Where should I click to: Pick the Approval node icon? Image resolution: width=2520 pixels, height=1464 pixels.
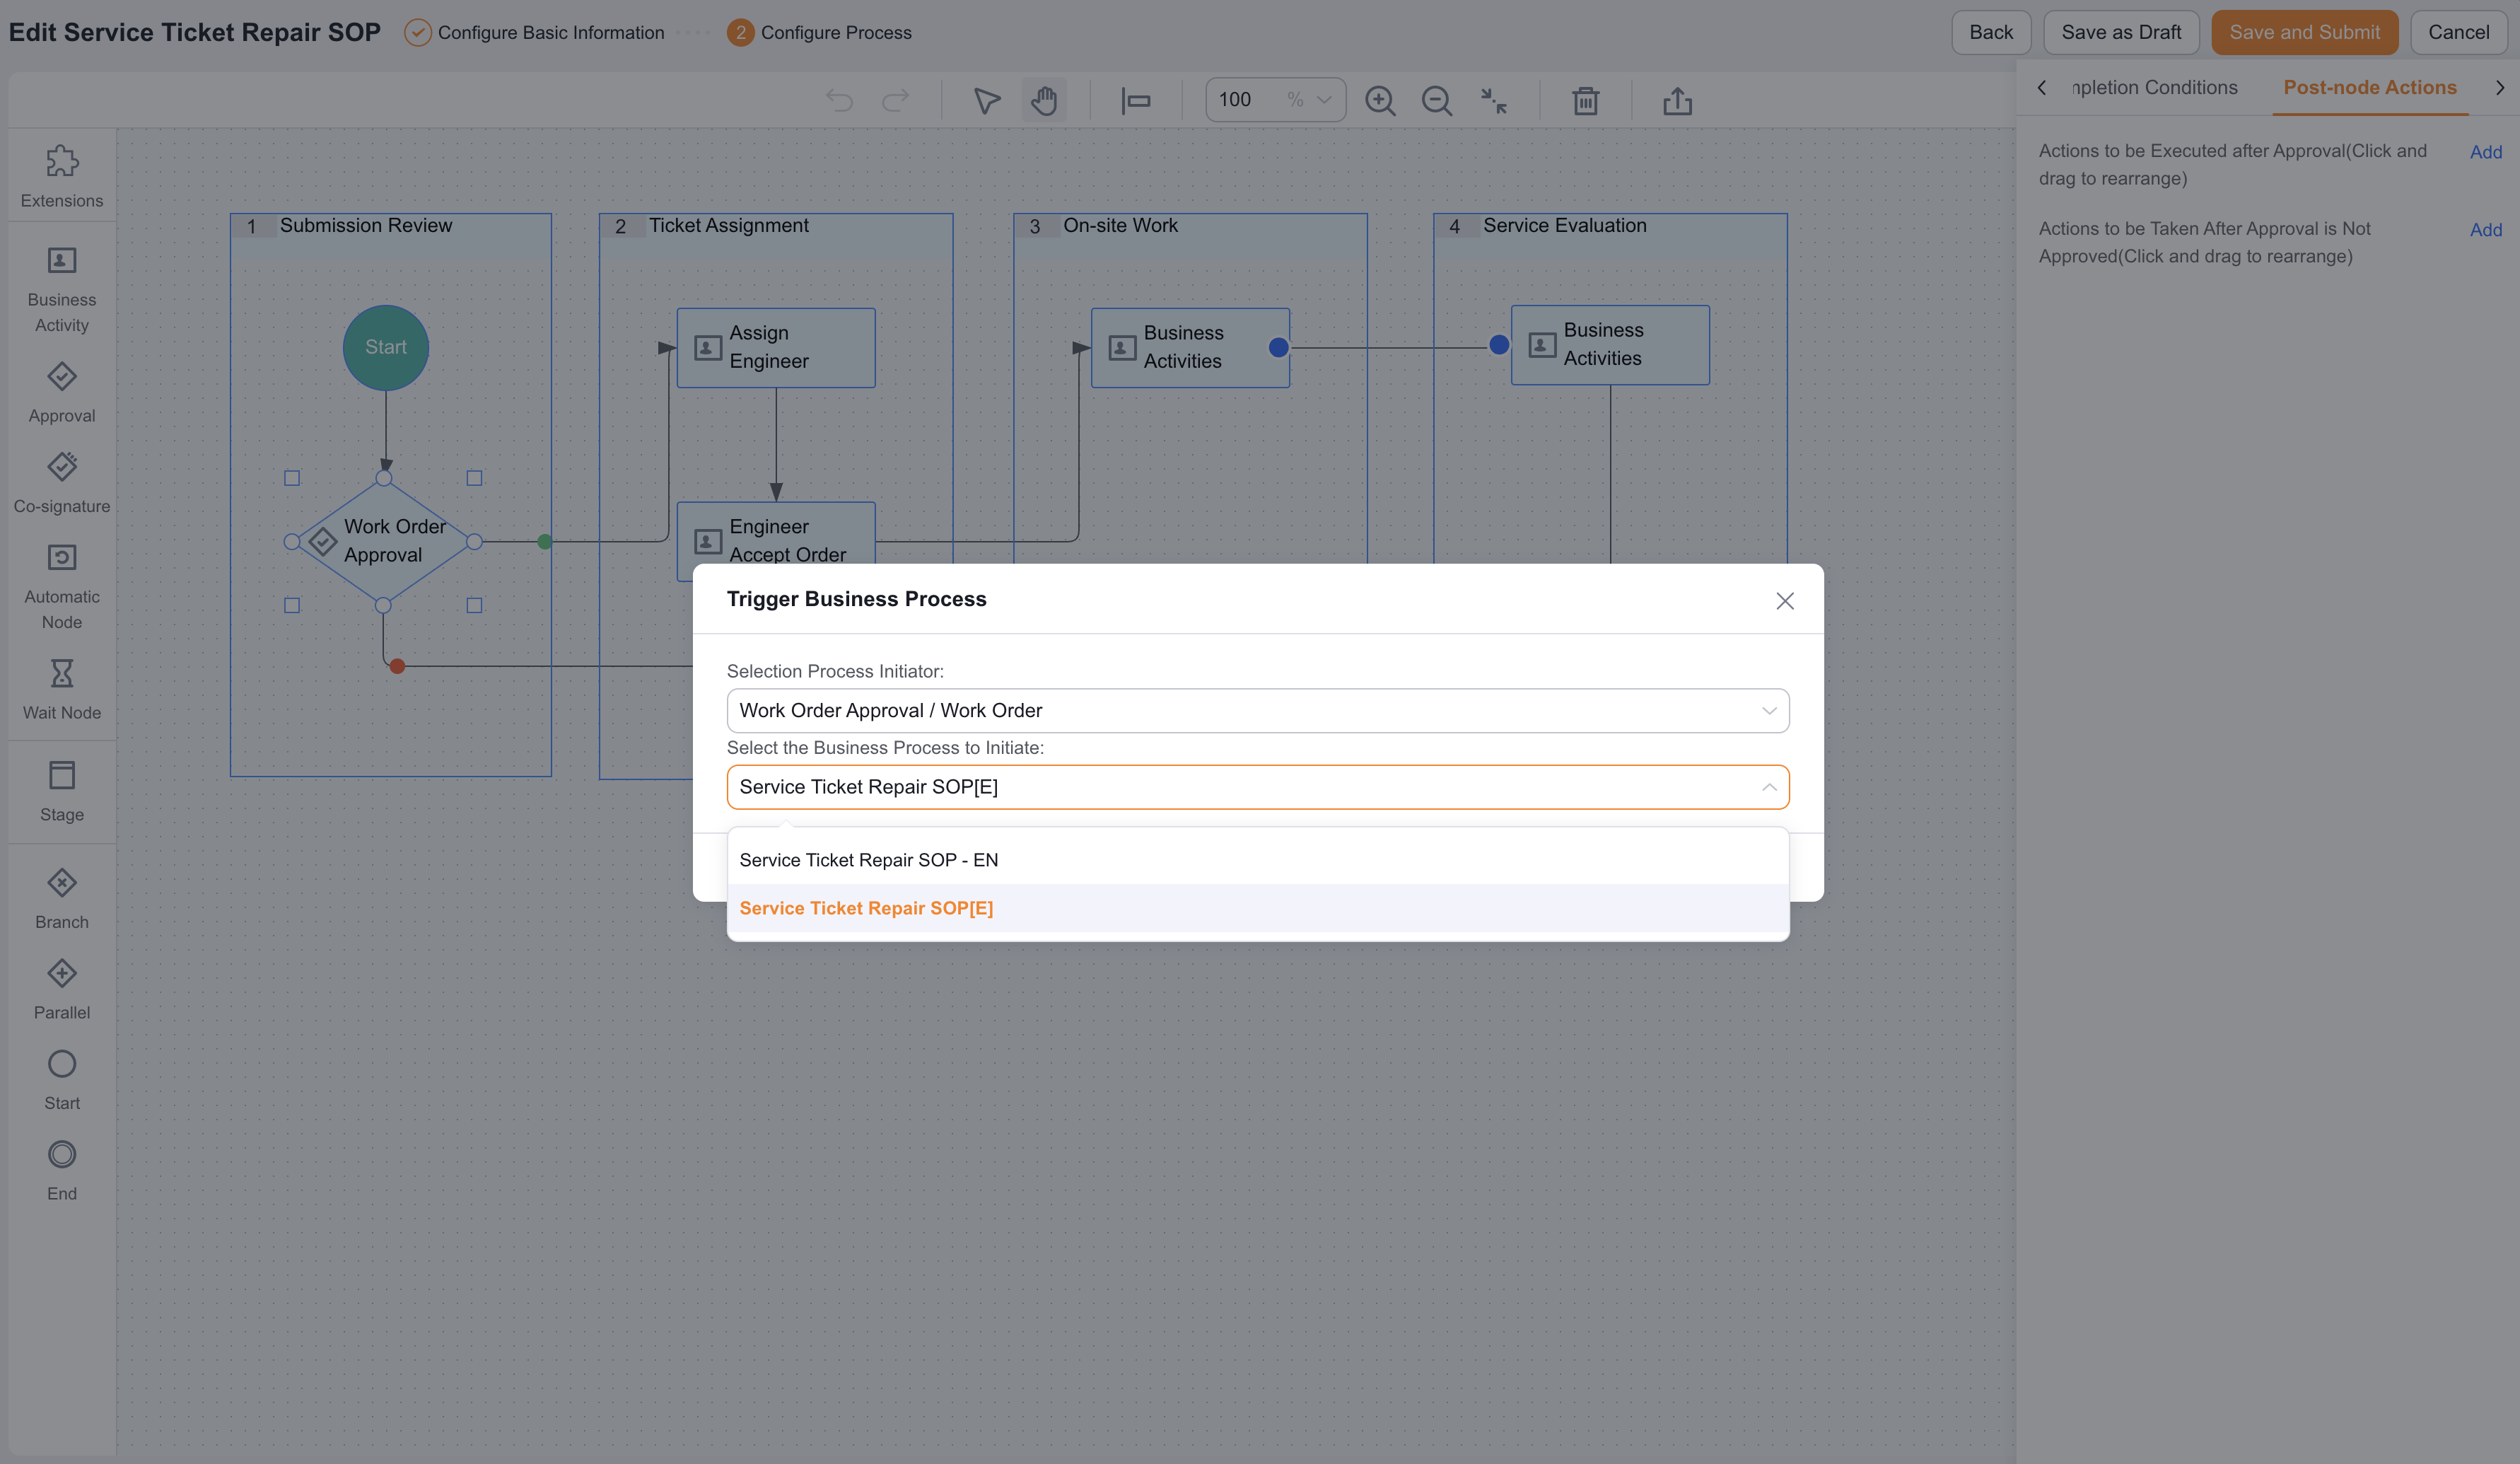[x=62, y=376]
